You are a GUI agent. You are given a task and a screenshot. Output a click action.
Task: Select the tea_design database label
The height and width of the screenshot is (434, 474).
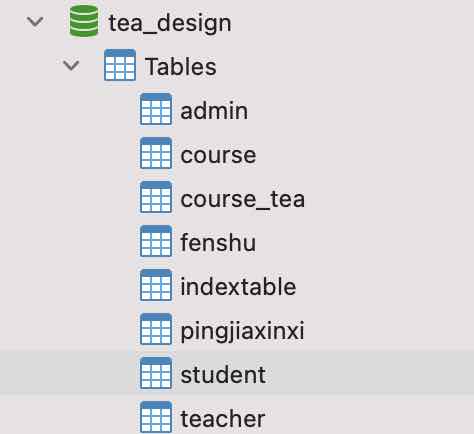pos(170,24)
